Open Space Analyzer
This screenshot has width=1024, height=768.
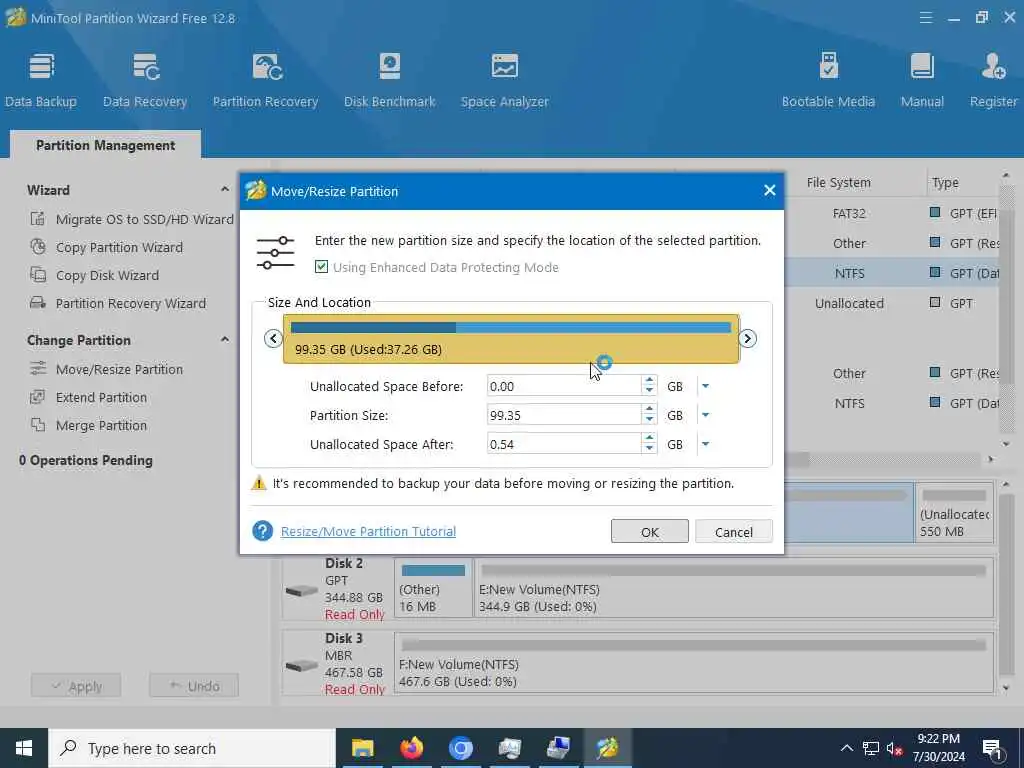pyautogui.click(x=505, y=80)
